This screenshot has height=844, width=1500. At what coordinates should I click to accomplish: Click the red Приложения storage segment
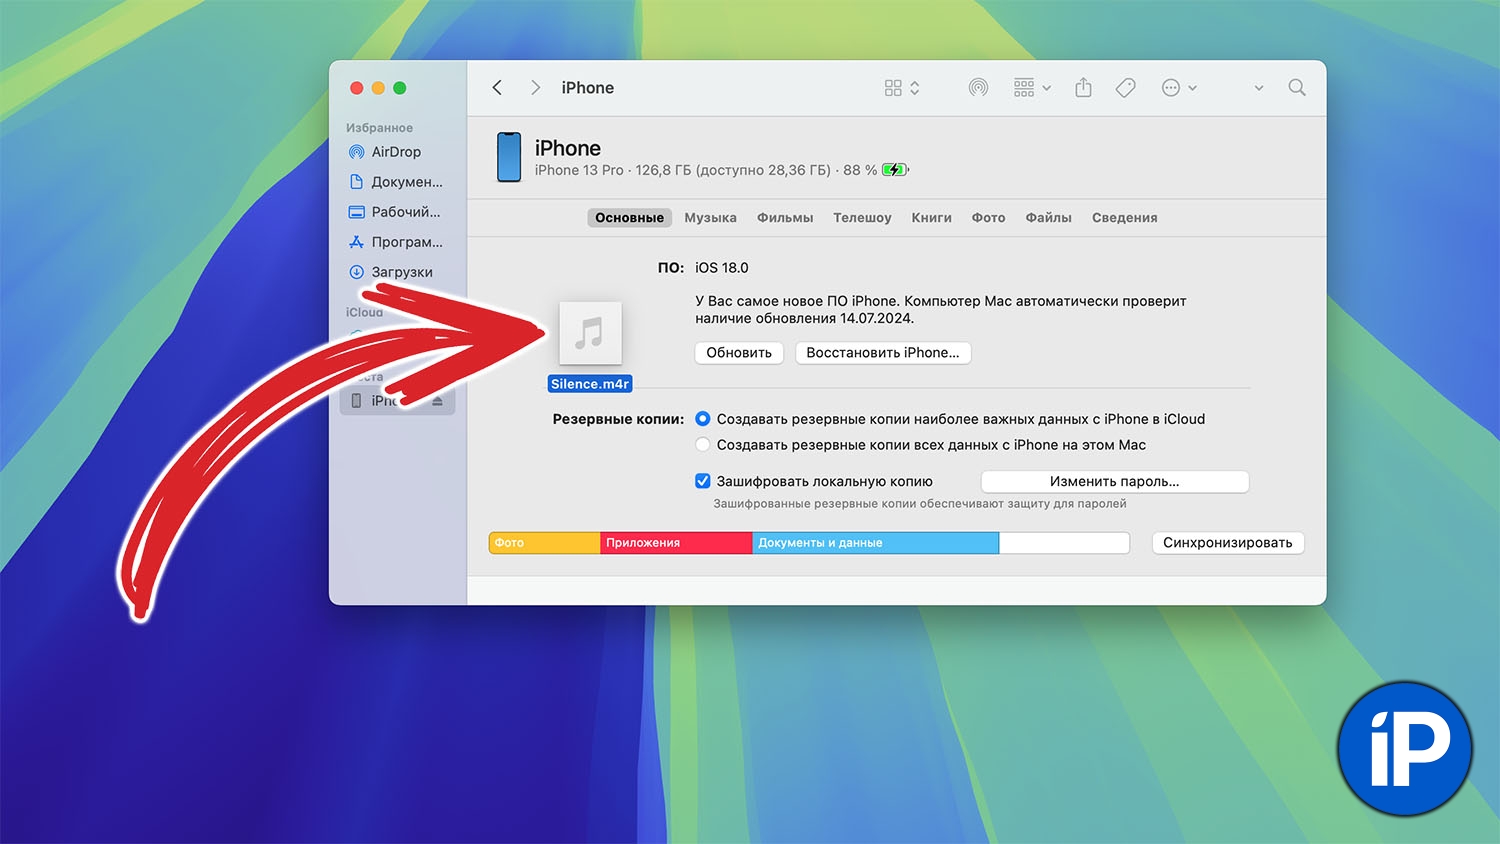point(676,543)
